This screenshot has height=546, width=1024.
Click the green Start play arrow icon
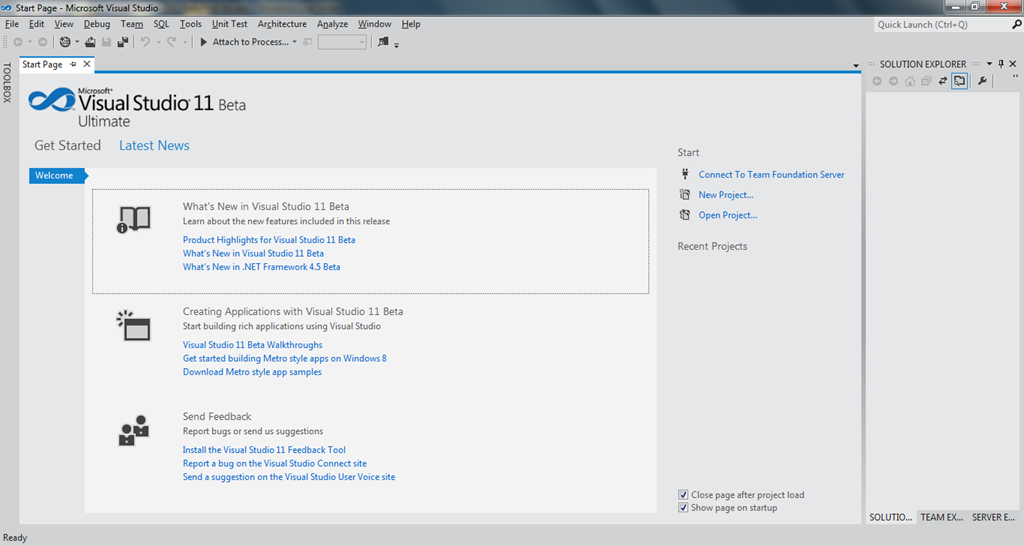tap(204, 42)
